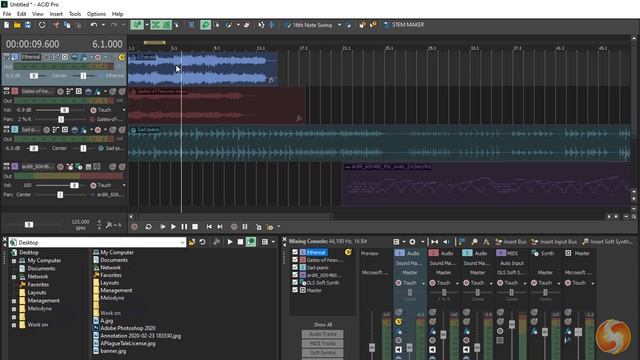Uncheck the ardit MIDI track checkbox in console

(295, 275)
